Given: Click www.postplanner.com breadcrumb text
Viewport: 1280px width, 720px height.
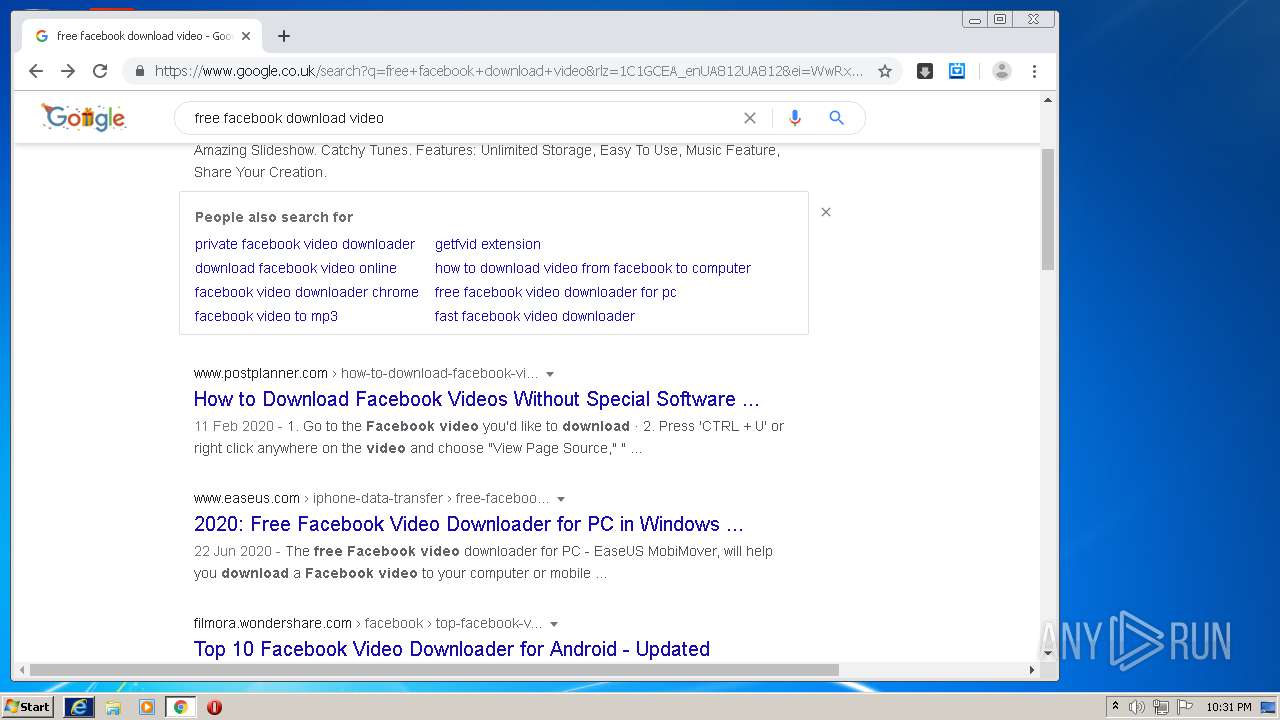Looking at the screenshot, I should tap(261, 373).
